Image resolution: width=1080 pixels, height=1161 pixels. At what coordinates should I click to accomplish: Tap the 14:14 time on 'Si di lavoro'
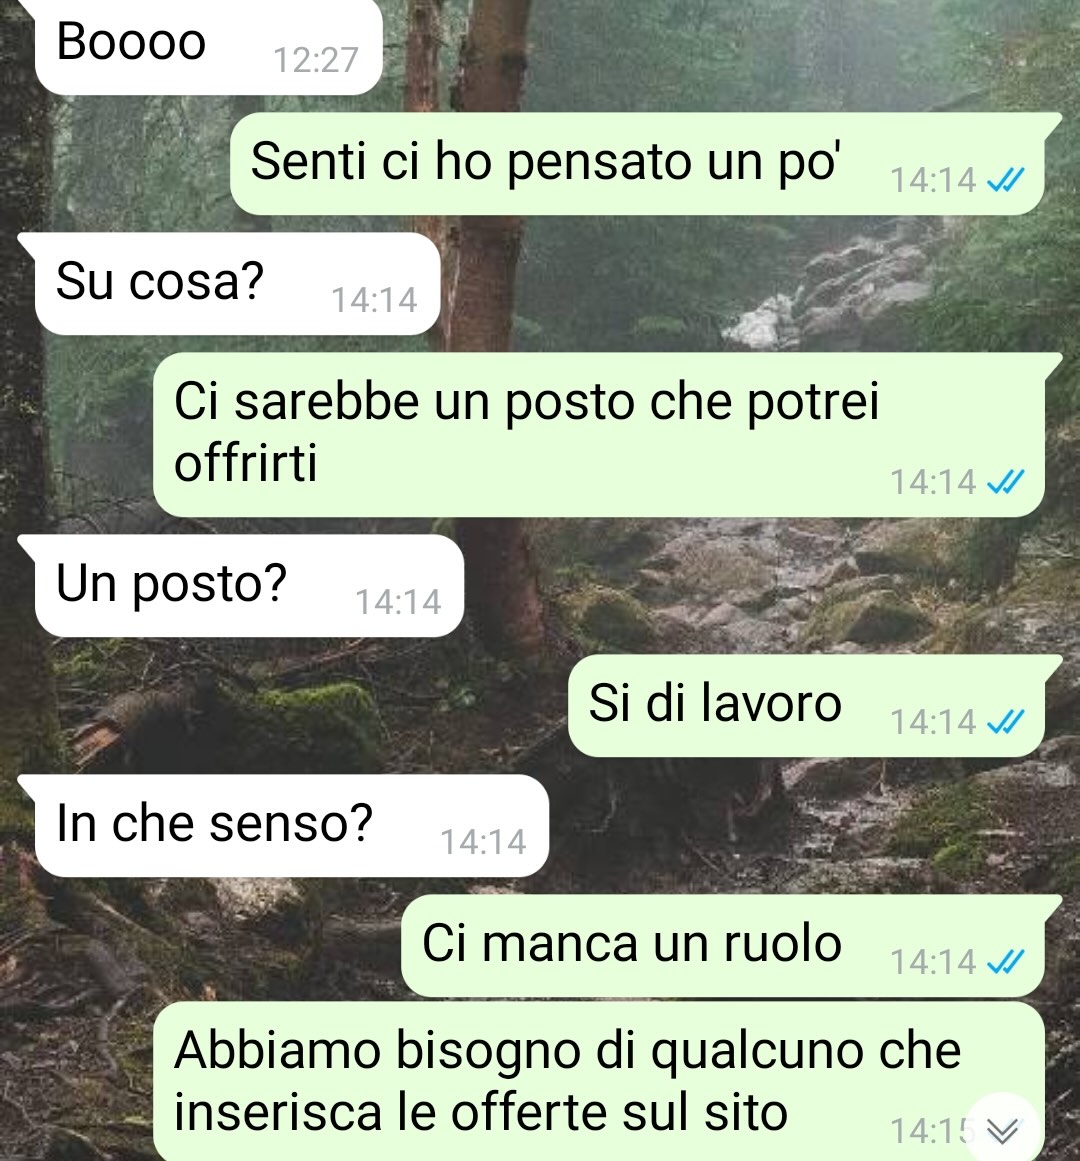click(933, 722)
